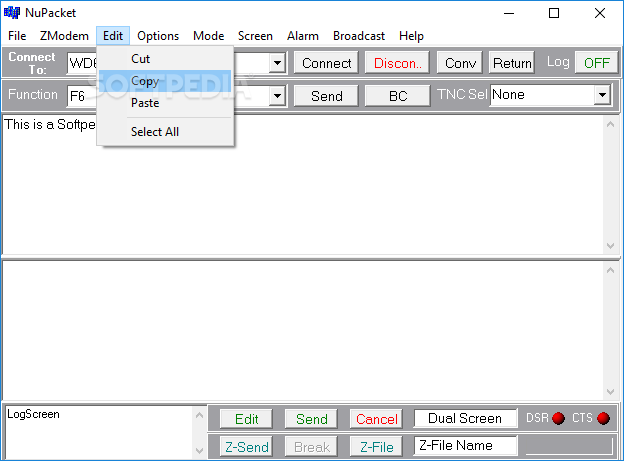Click the Return button
624x461 pixels.
point(512,63)
